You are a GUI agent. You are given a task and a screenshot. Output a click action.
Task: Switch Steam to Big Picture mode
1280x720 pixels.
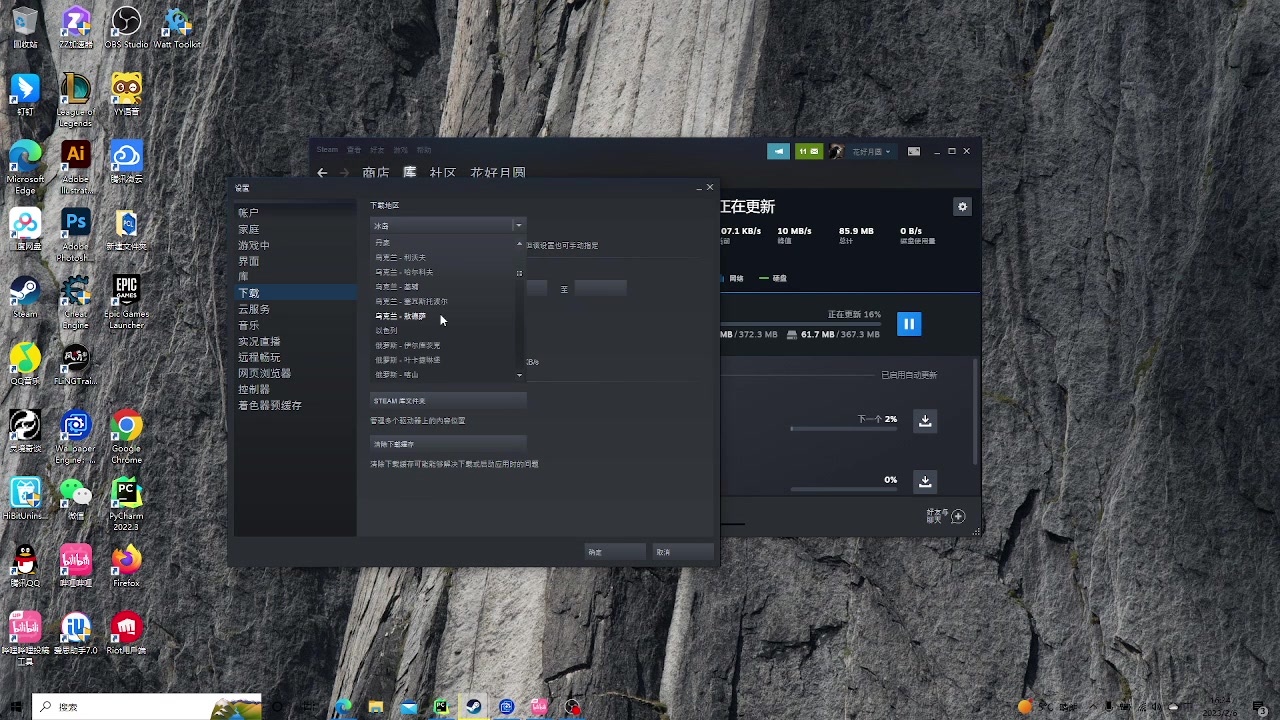pyautogui.click(x=914, y=151)
